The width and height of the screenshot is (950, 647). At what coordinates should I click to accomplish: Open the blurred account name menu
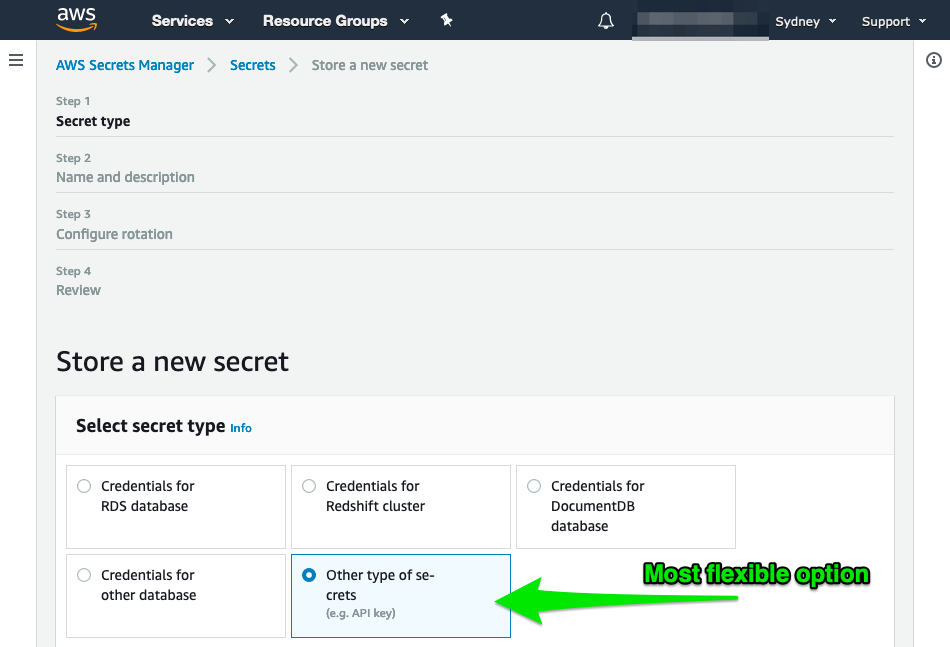click(x=700, y=21)
